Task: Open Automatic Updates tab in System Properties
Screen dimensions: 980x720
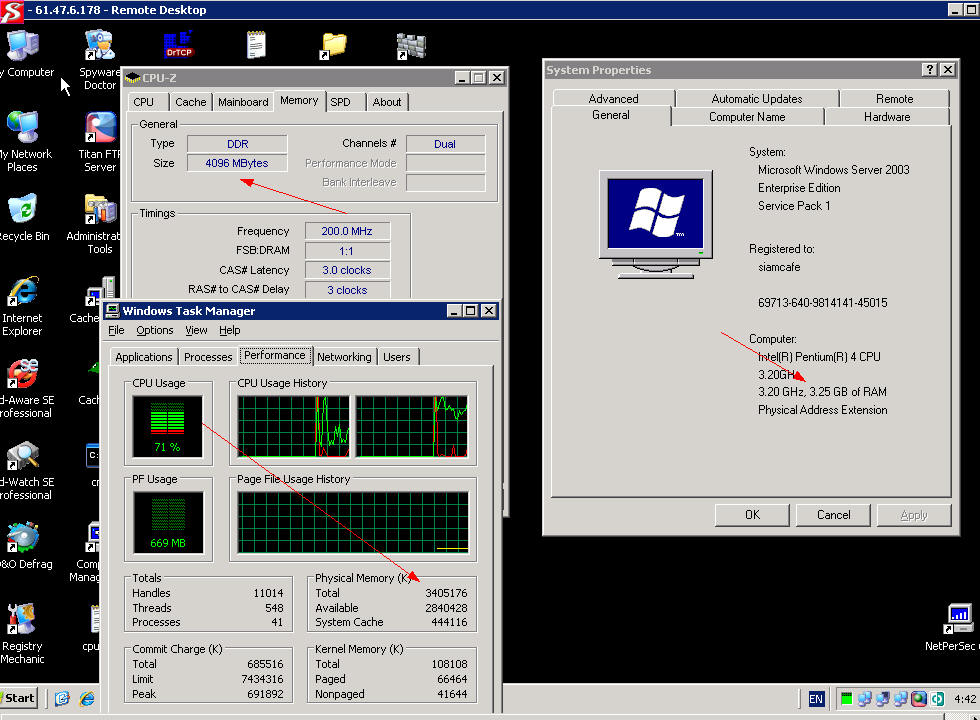Action: coord(757,99)
